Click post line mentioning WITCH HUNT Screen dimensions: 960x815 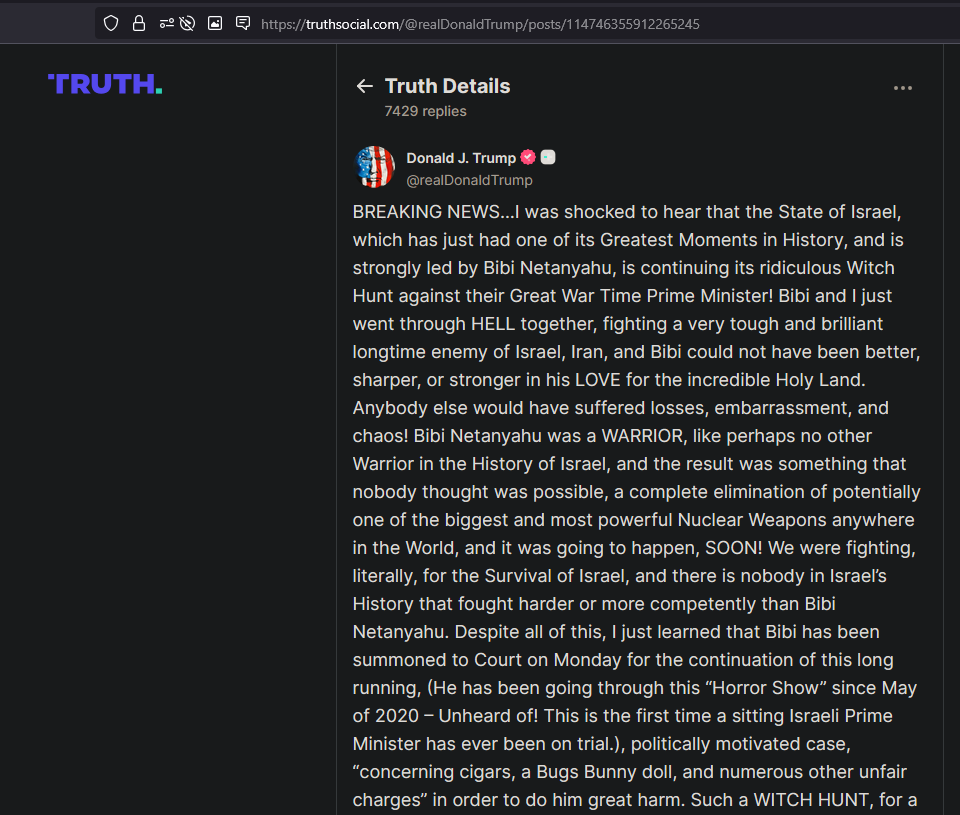(635, 800)
